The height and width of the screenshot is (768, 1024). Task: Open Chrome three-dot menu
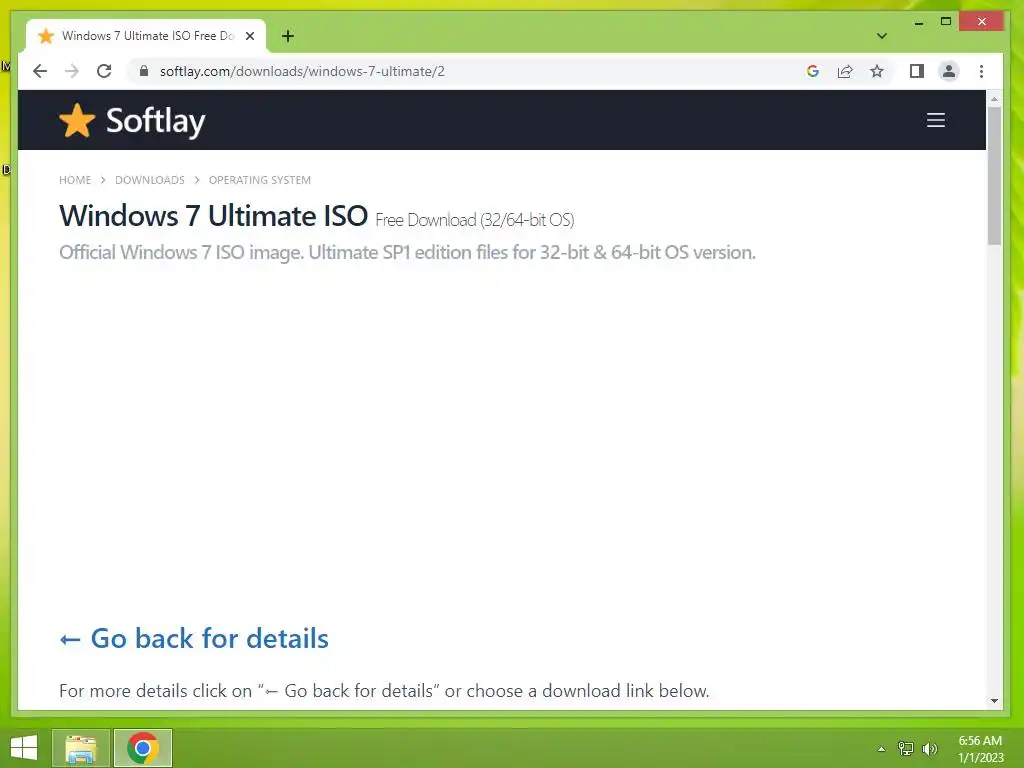point(981,71)
